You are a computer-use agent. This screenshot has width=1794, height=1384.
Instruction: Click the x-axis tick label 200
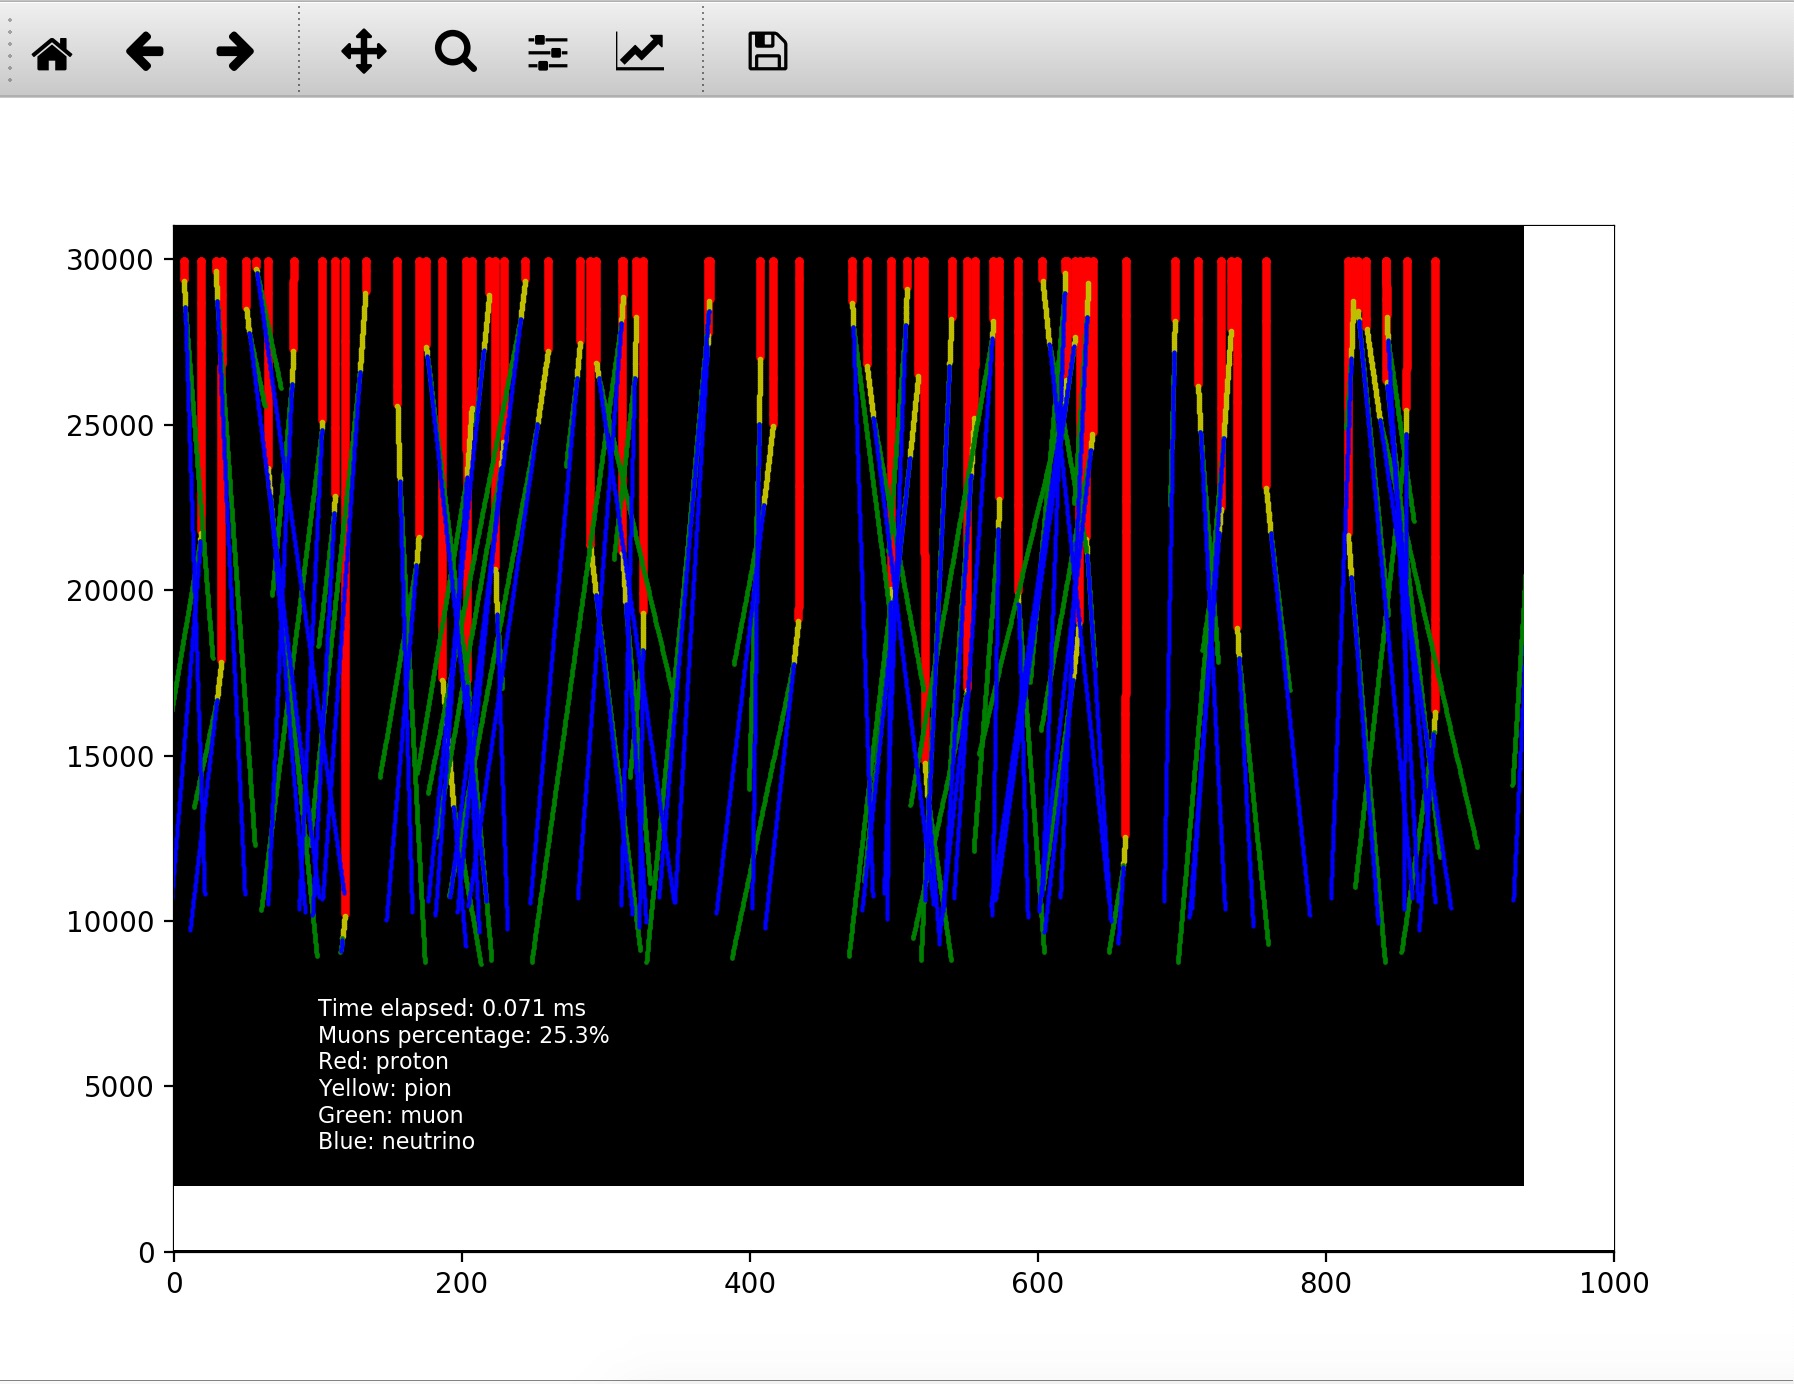tap(462, 1283)
